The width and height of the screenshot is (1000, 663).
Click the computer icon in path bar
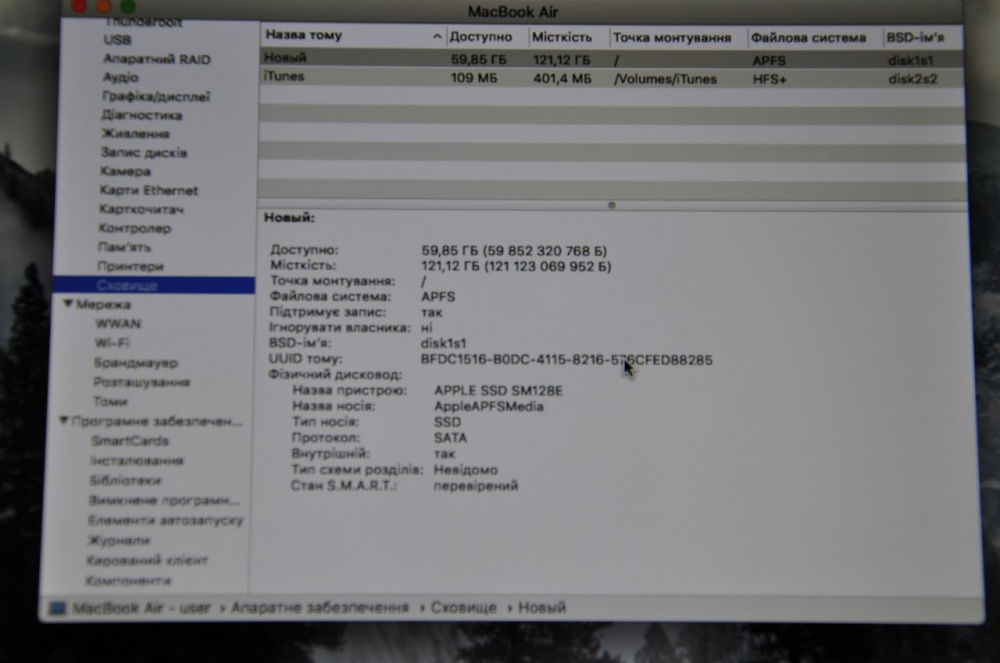click(57, 609)
